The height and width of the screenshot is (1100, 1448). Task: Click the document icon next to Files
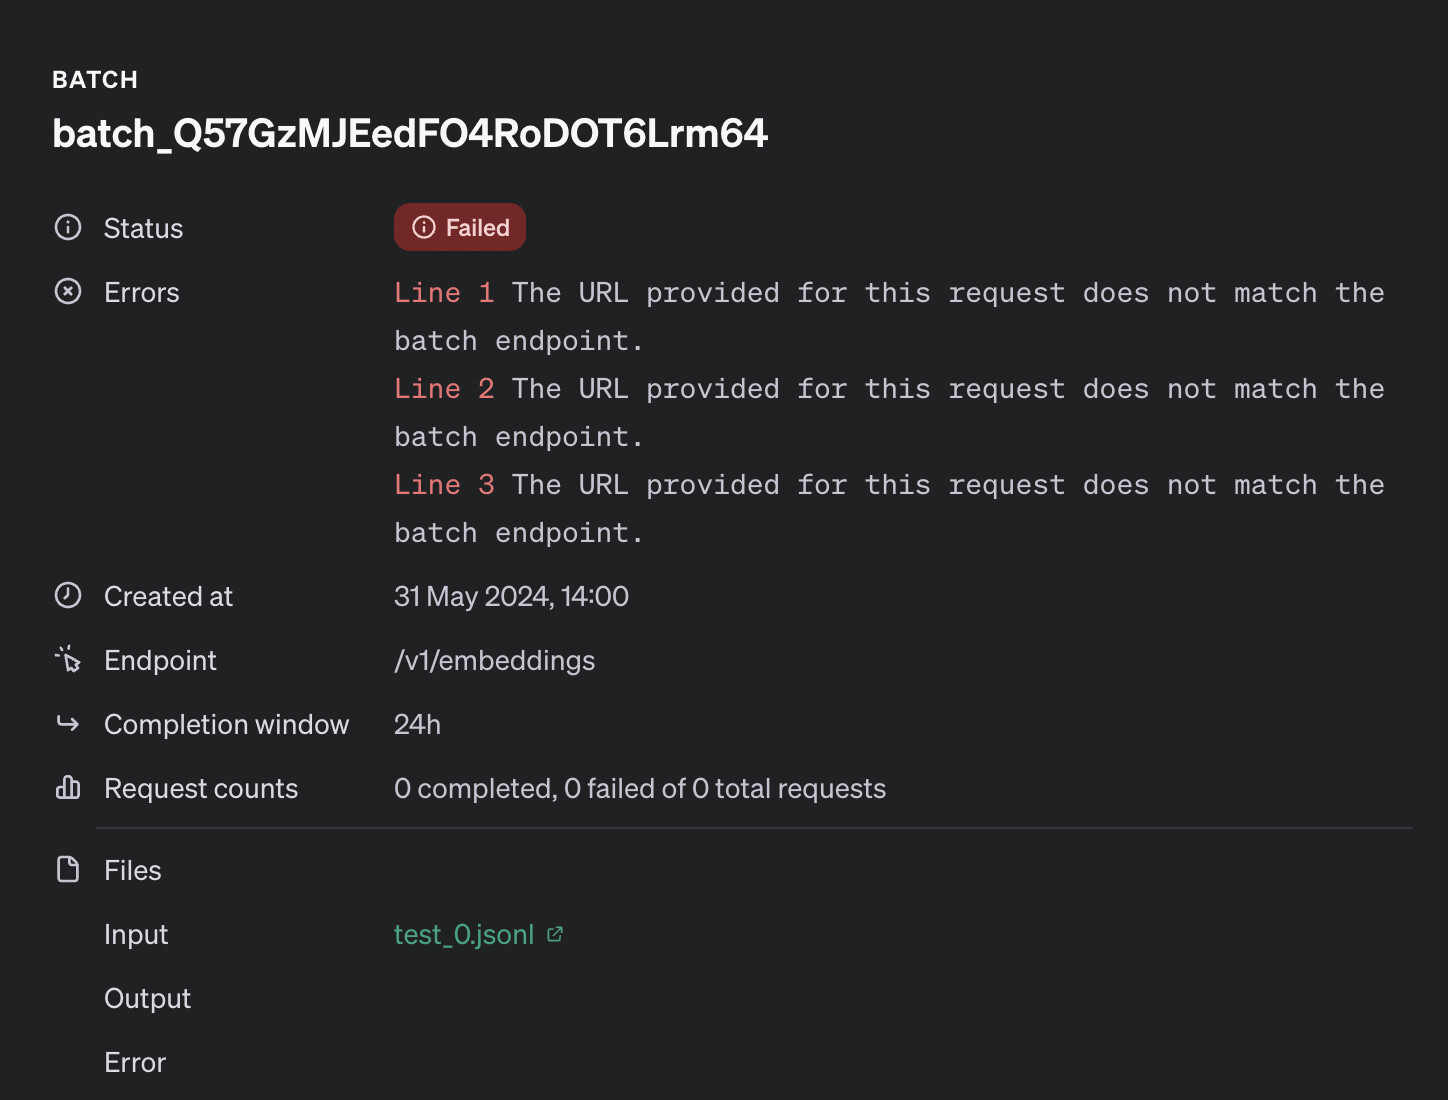(x=67, y=869)
